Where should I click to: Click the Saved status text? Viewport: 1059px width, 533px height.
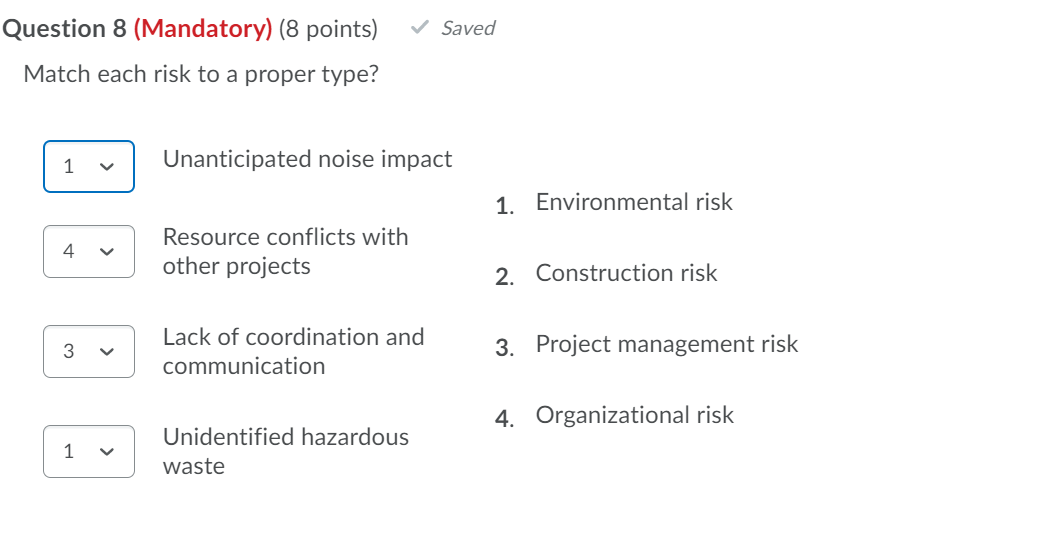(x=468, y=29)
